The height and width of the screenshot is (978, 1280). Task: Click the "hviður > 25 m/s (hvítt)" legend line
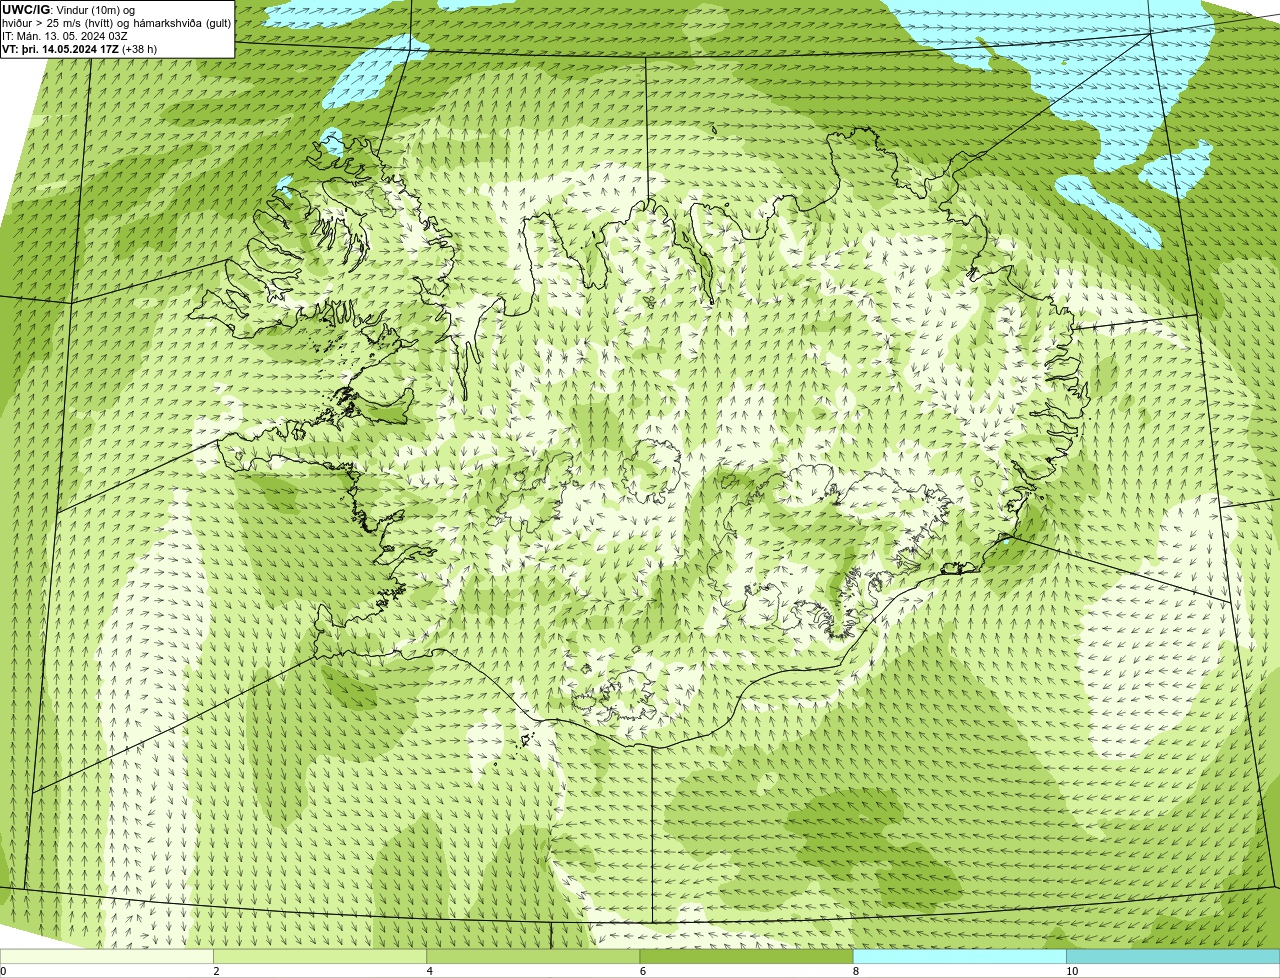coord(116,22)
